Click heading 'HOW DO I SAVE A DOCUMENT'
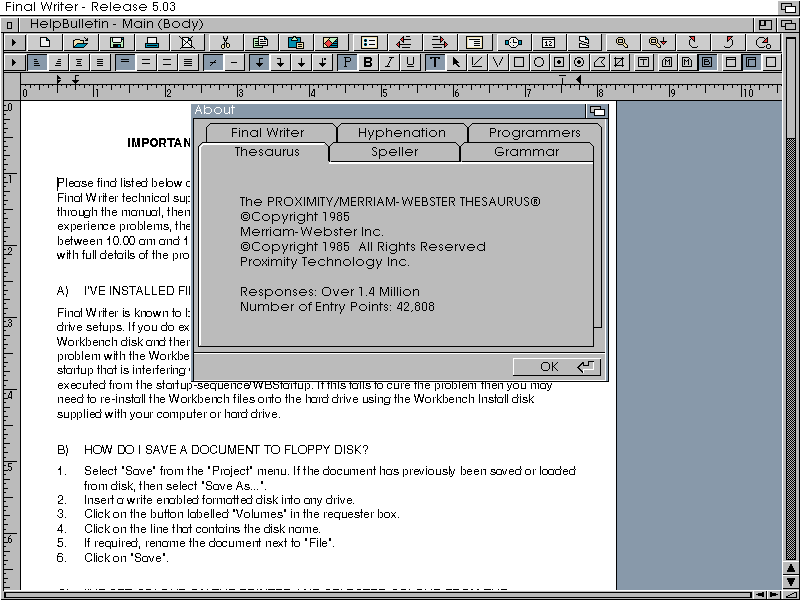This screenshot has width=800, height=600. point(226,449)
